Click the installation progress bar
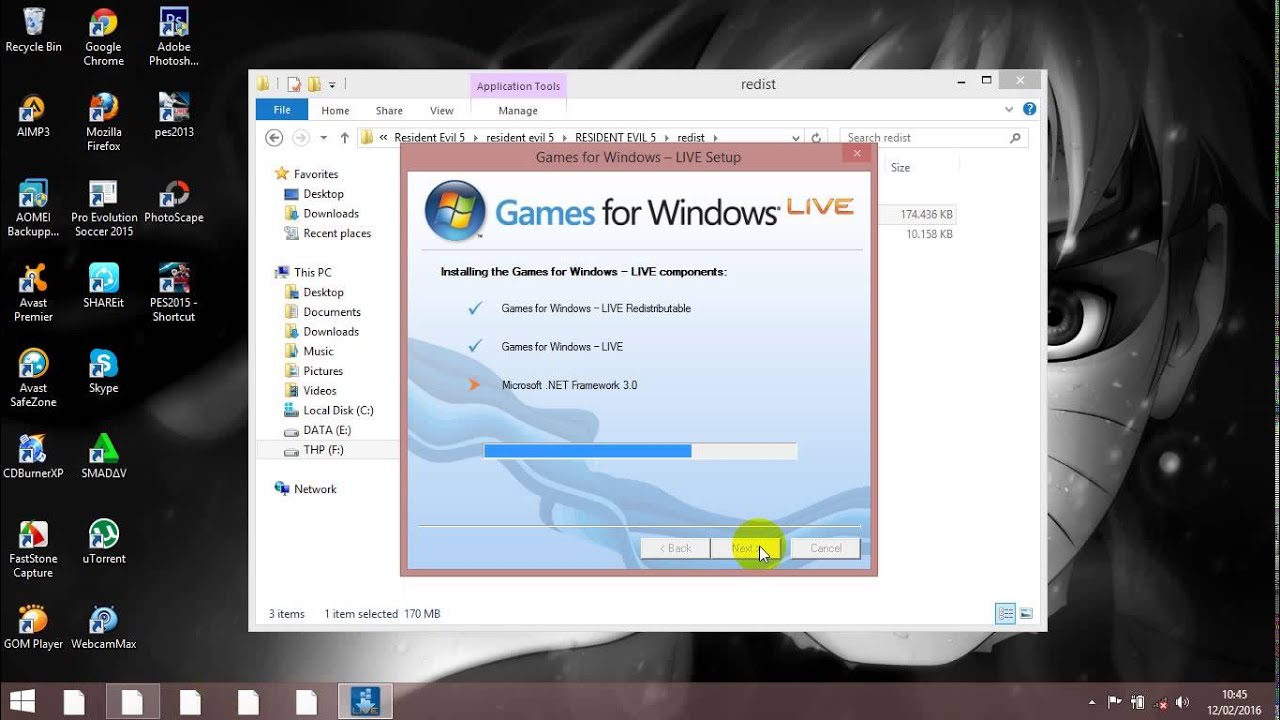Screen dimensions: 1280x720 point(640,451)
